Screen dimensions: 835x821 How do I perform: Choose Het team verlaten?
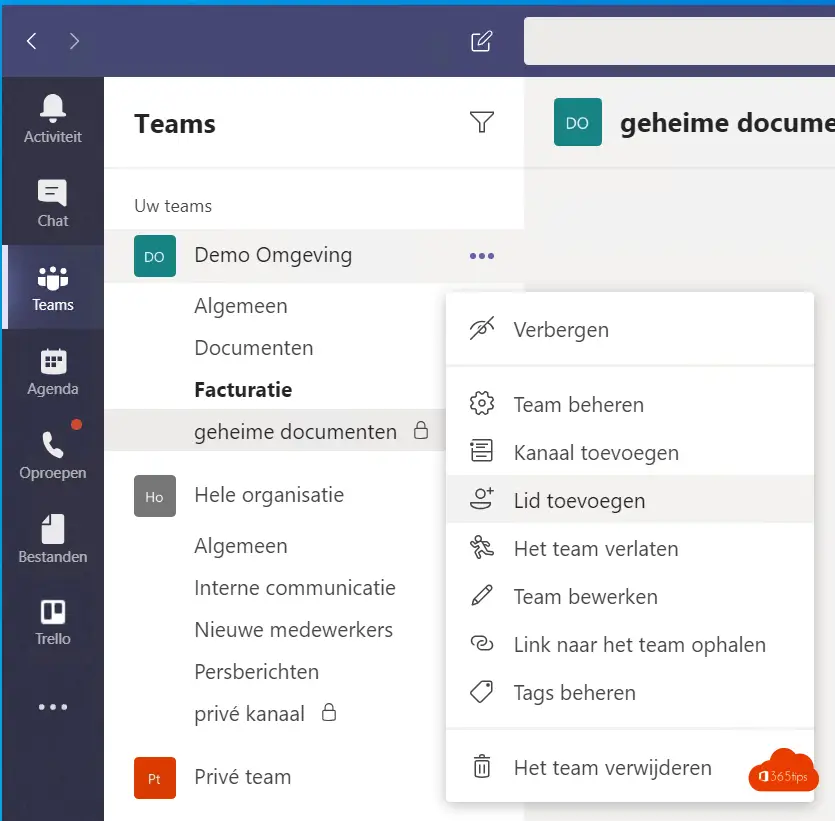click(630, 548)
